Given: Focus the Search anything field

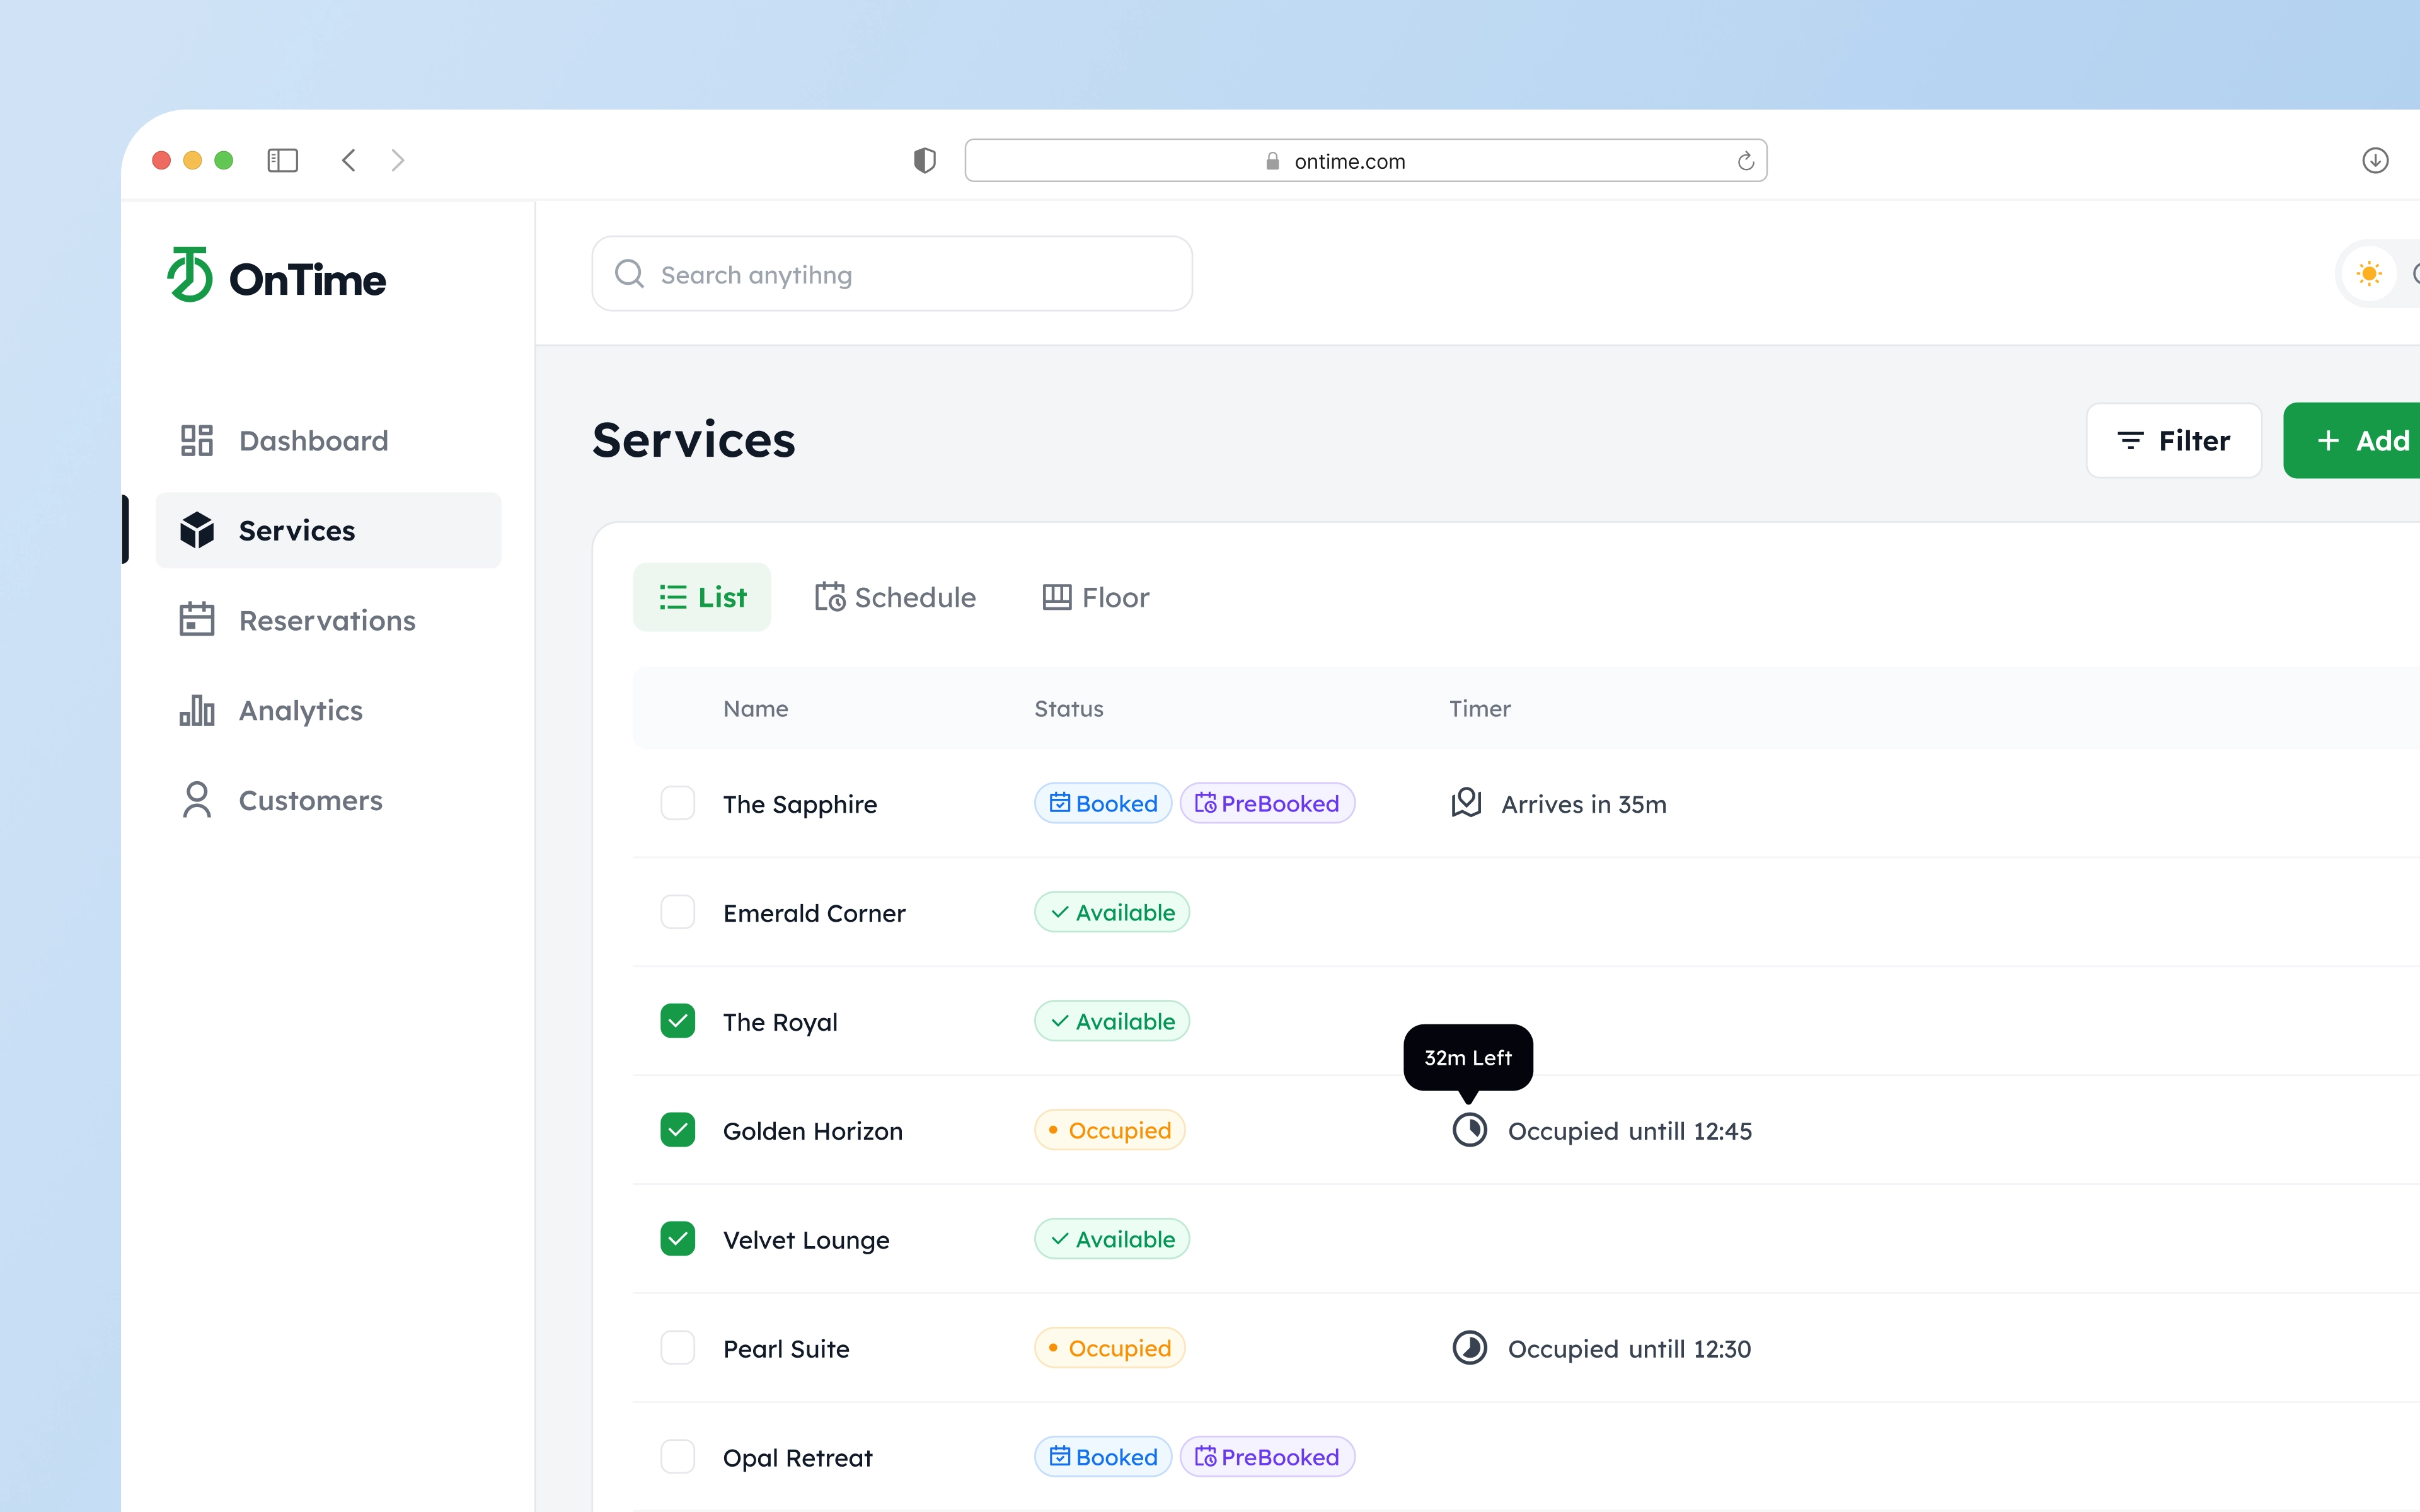Looking at the screenshot, I should click(x=892, y=274).
